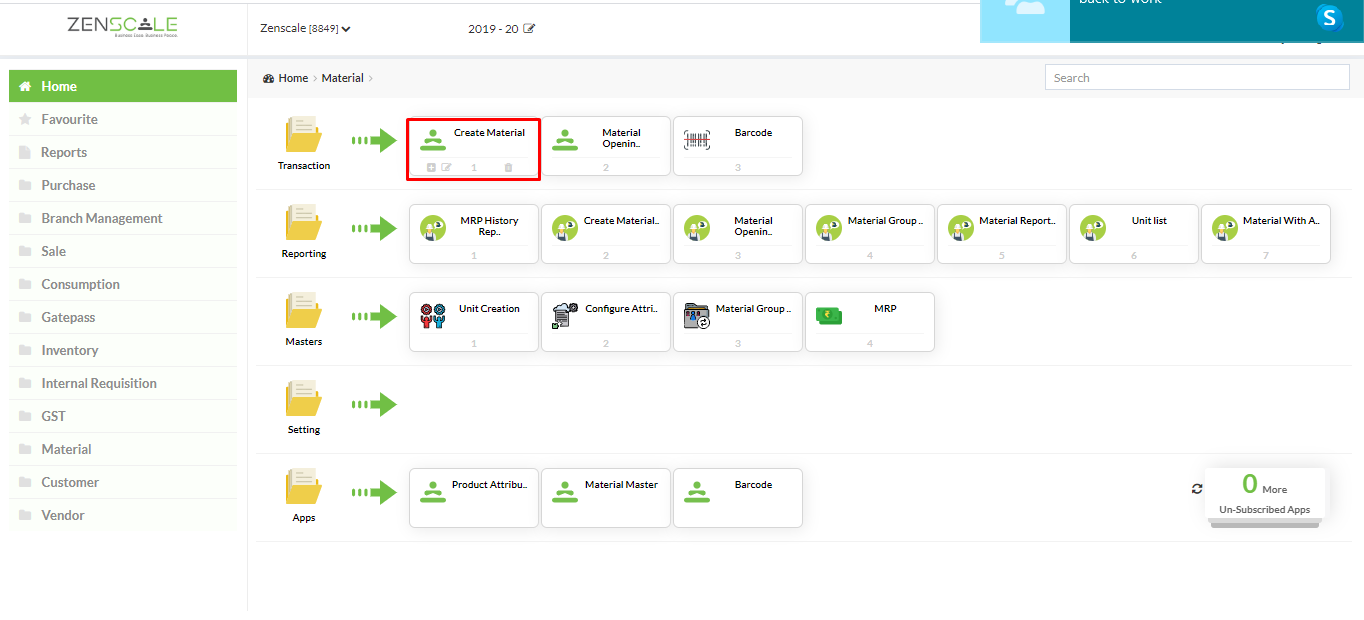Open the MRP master card
The height and width of the screenshot is (620, 1364).
870,322
